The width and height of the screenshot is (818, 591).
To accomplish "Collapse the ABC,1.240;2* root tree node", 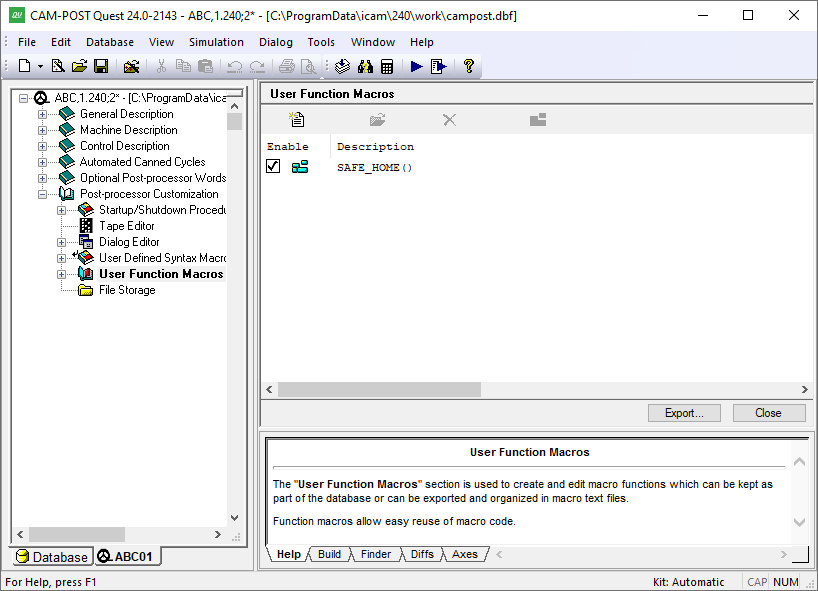I will click(23, 98).
